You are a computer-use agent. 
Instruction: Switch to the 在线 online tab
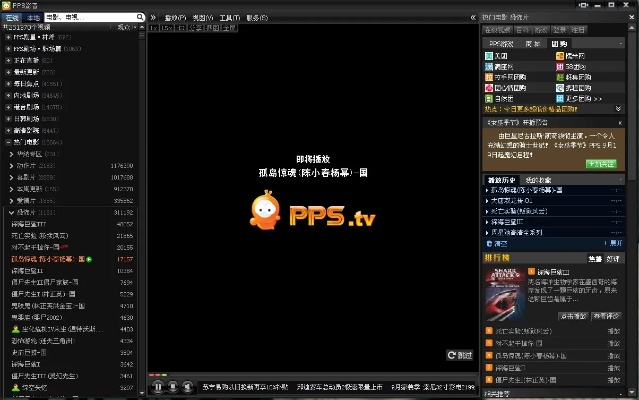pos(11,18)
